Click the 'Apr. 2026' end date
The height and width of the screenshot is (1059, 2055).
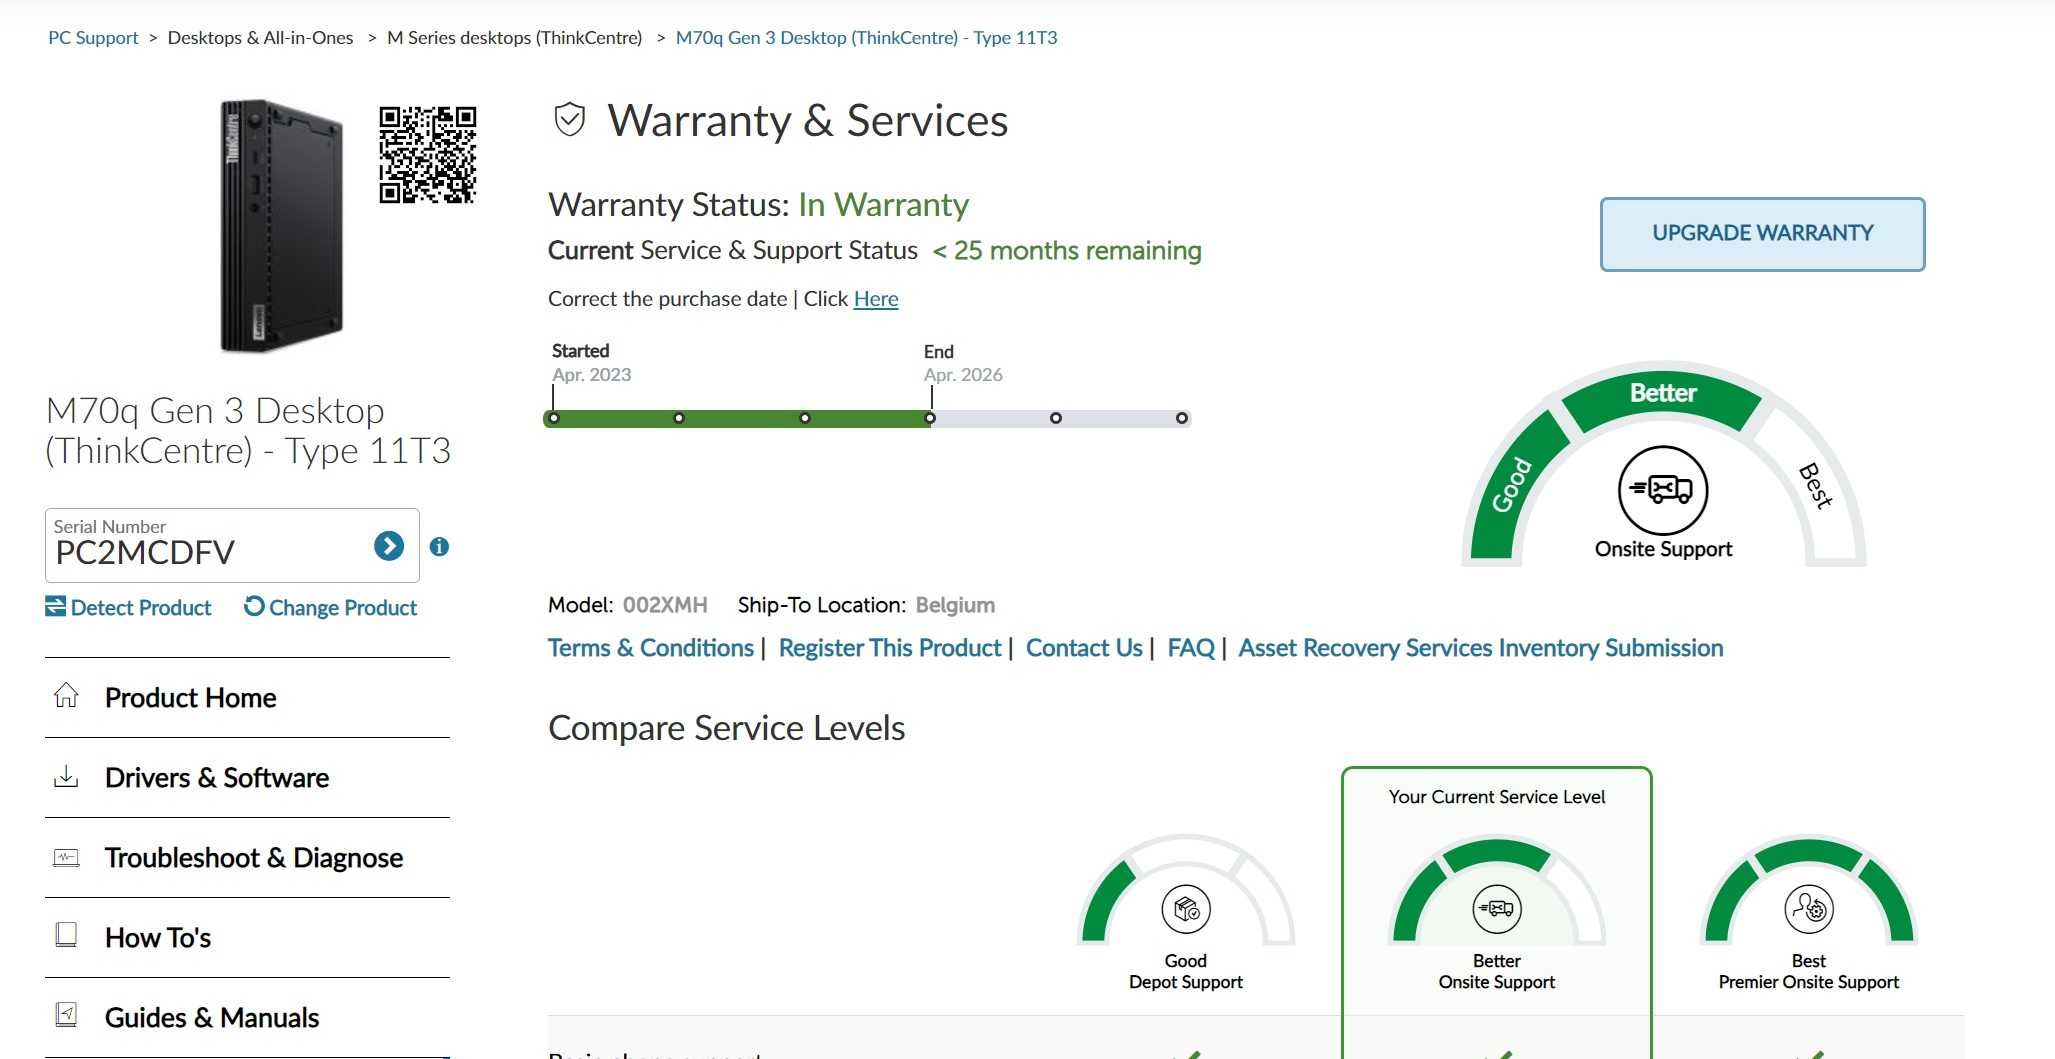[963, 375]
